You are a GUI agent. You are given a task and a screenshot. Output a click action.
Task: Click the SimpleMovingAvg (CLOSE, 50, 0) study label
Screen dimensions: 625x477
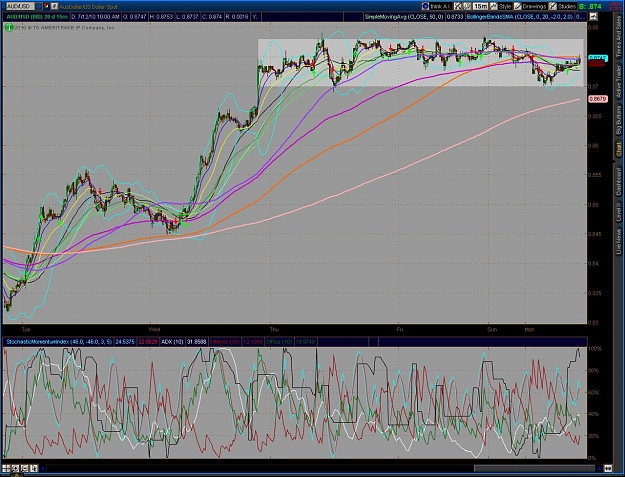coord(405,17)
